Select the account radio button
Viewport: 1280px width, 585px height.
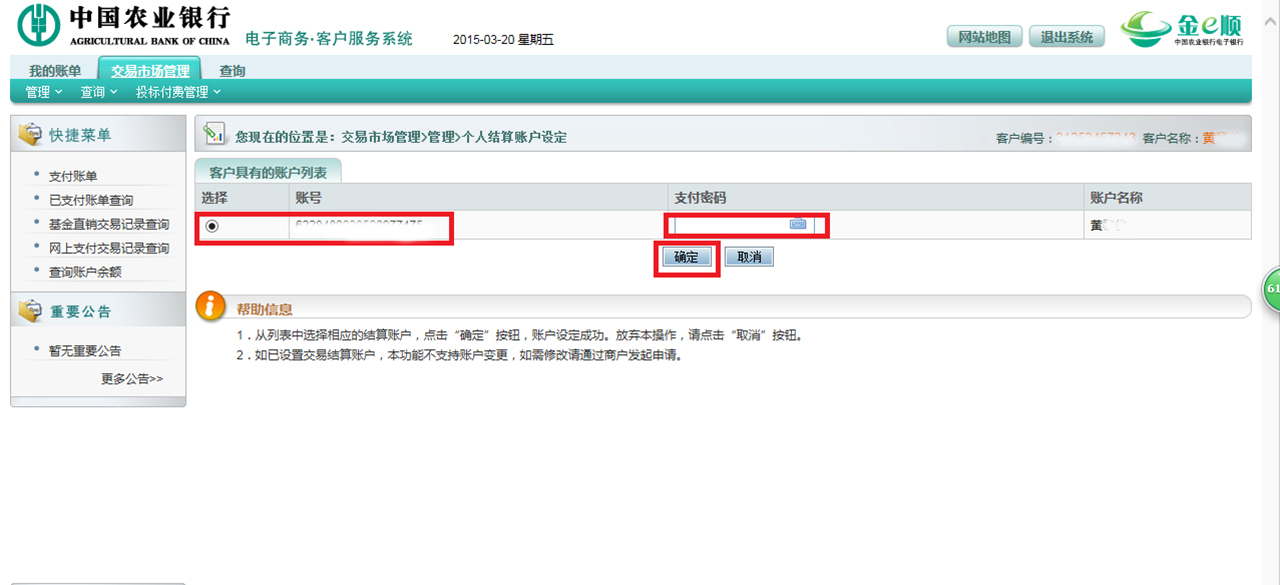click(212, 227)
